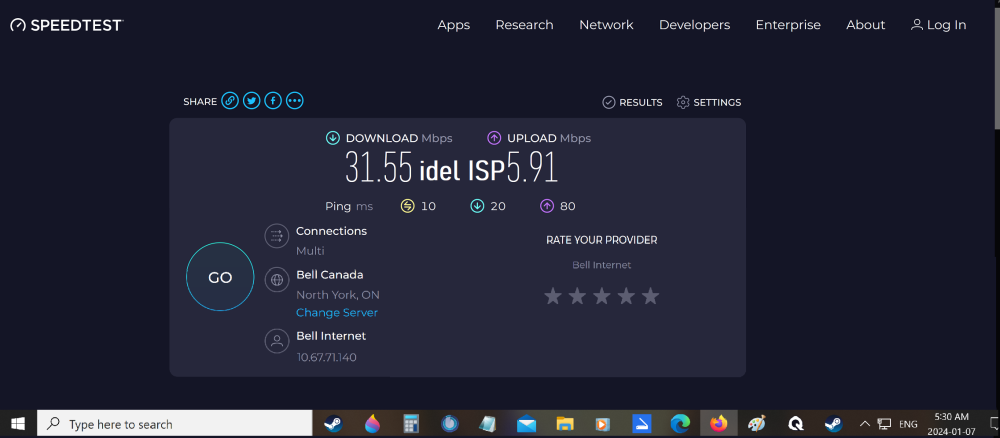Image resolution: width=1000 pixels, height=438 pixels.
Task: Click the user icon beside Bell Internet
Action: pyautogui.click(x=276, y=341)
